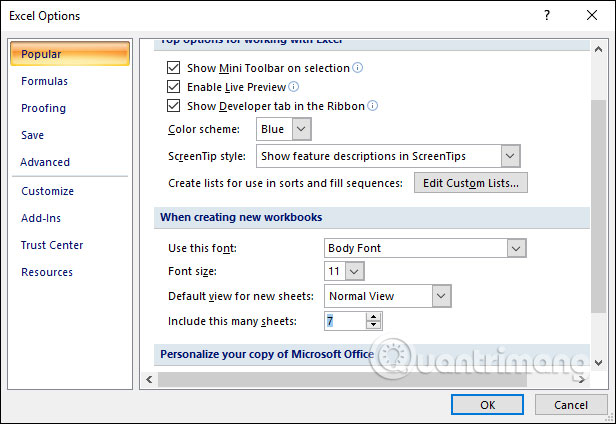Image resolution: width=616 pixels, height=424 pixels.
Task: Open the Trust Center category
Action: click(x=52, y=245)
